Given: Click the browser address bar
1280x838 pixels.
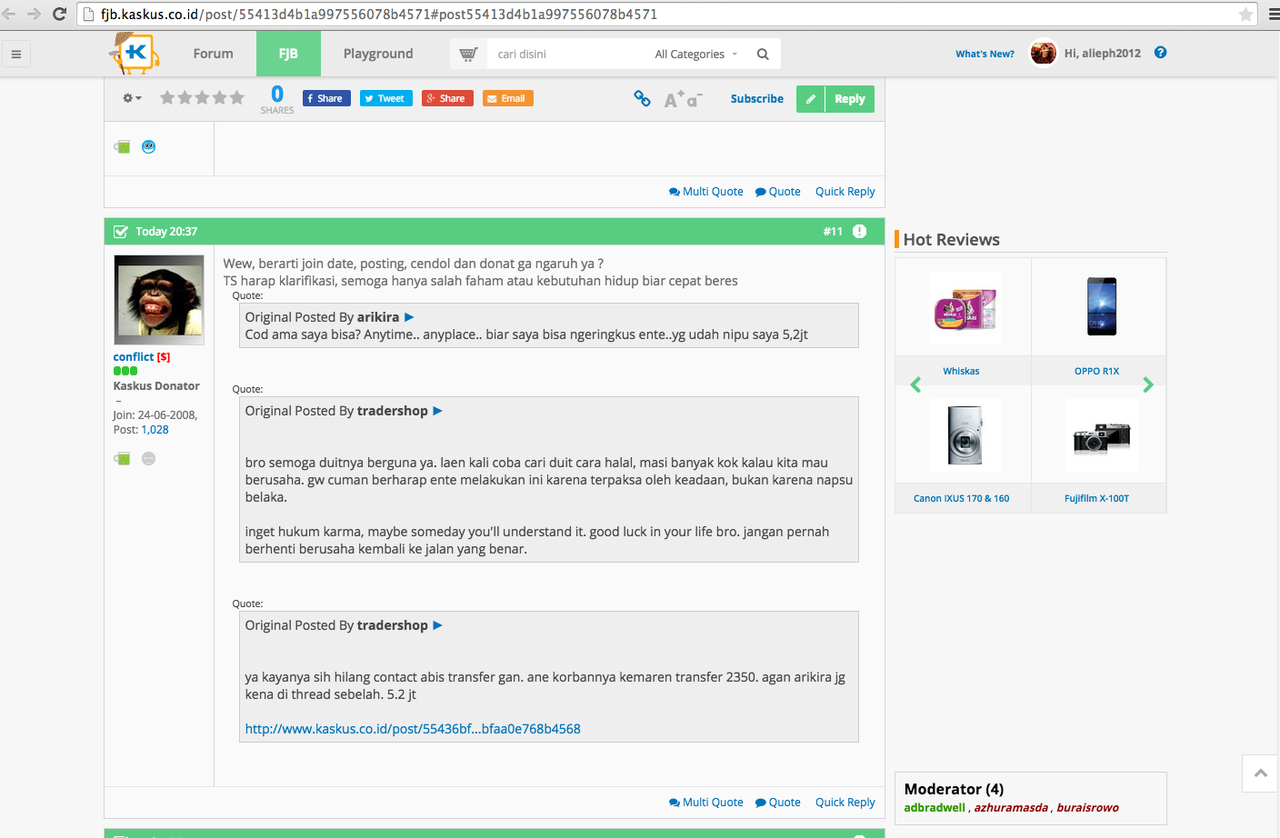Looking at the screenshot, I should coord(658,15).
